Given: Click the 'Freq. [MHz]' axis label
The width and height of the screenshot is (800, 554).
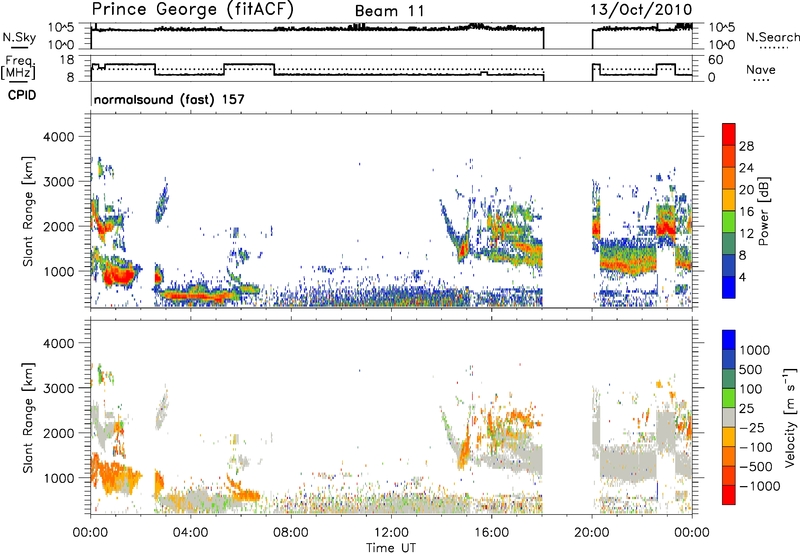Looking at the screenshot, I should (x=19, y=68).
